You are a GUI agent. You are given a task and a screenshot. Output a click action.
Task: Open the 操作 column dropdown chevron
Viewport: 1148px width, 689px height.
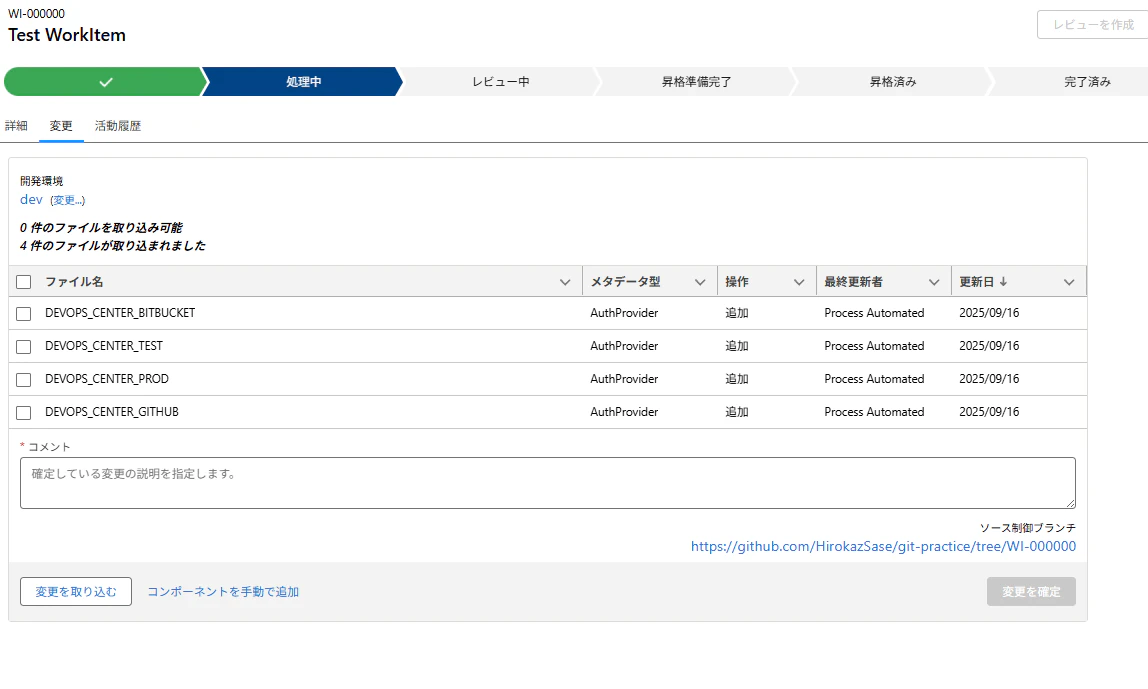click(x=799, y=282)
